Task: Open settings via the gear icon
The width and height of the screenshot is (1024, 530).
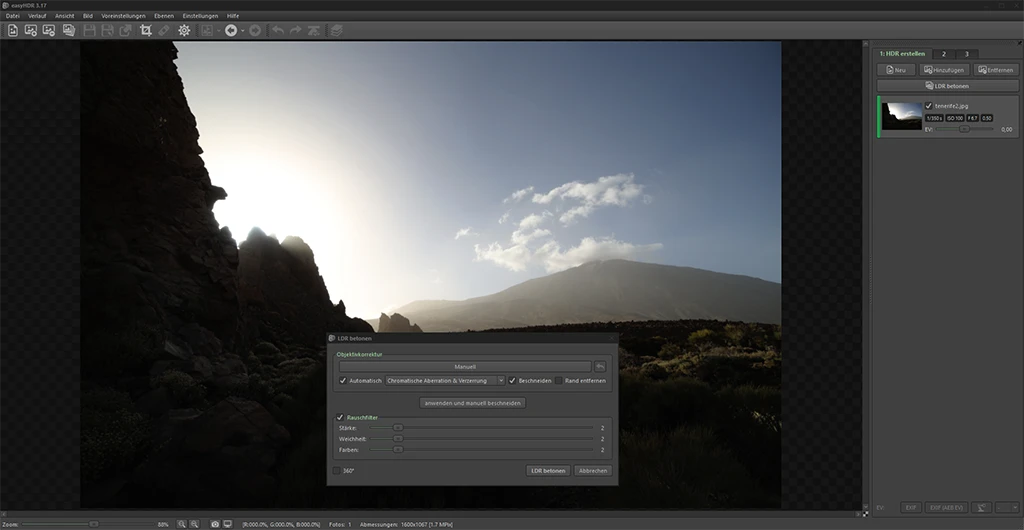Action: click(x=184, y=30)
